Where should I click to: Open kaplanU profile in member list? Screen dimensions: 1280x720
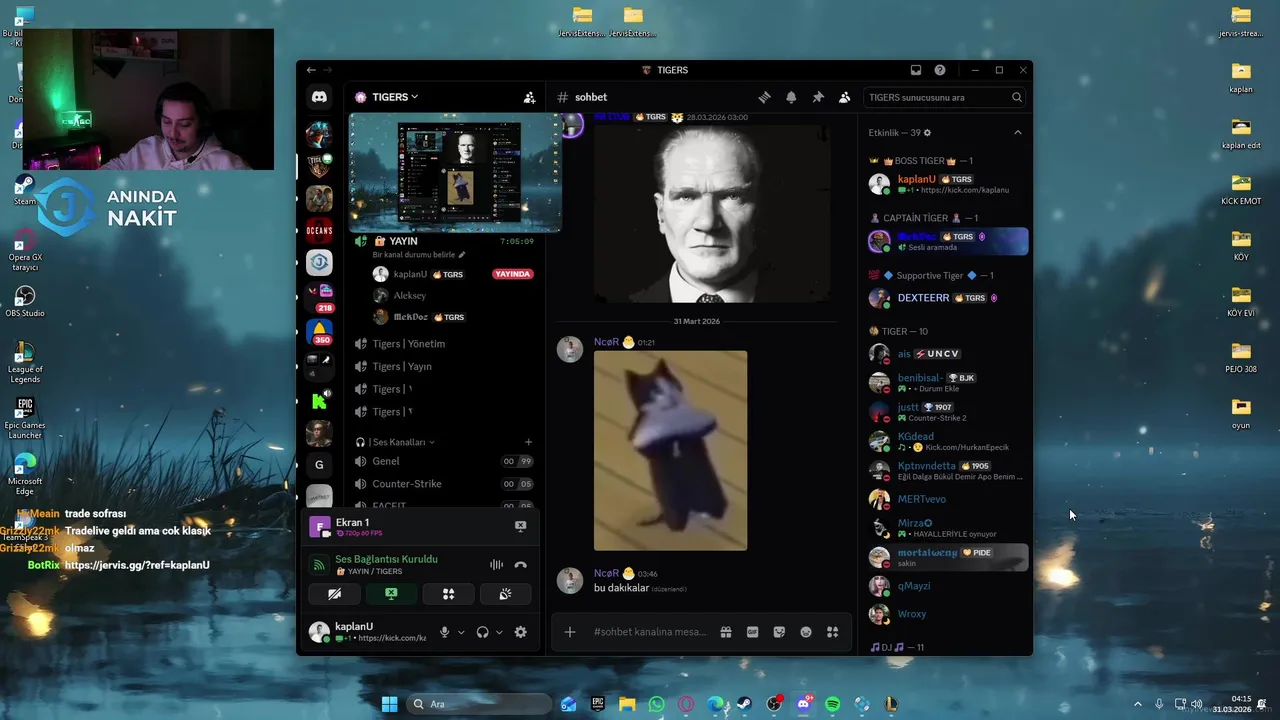point(946,184)
